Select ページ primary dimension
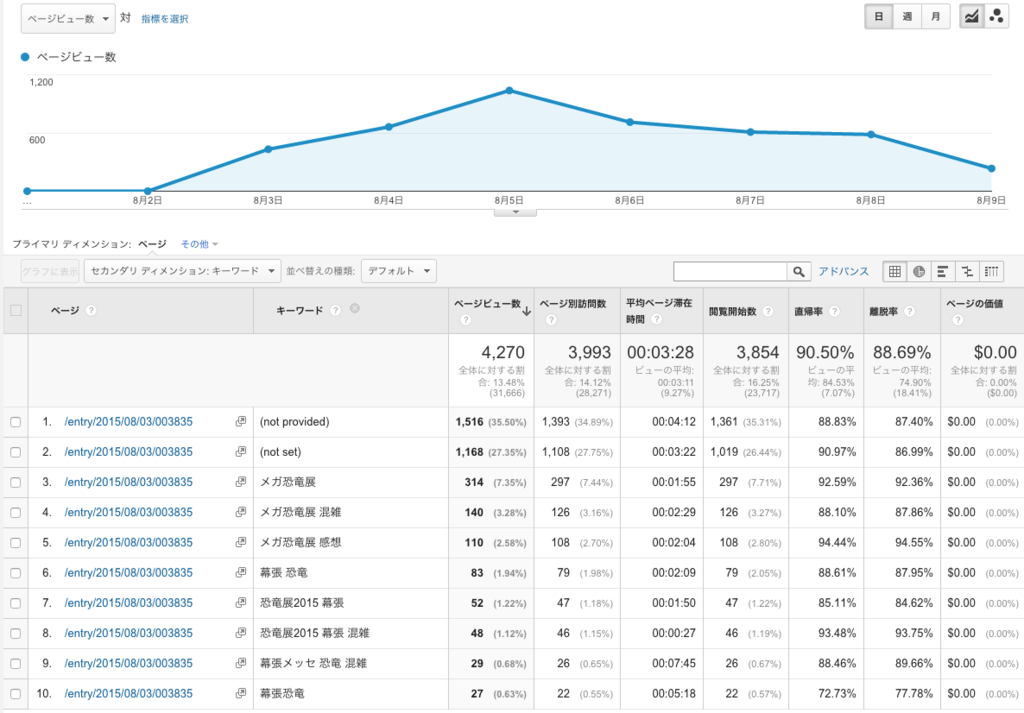The image size is (1024, 713). click(152, 244)
